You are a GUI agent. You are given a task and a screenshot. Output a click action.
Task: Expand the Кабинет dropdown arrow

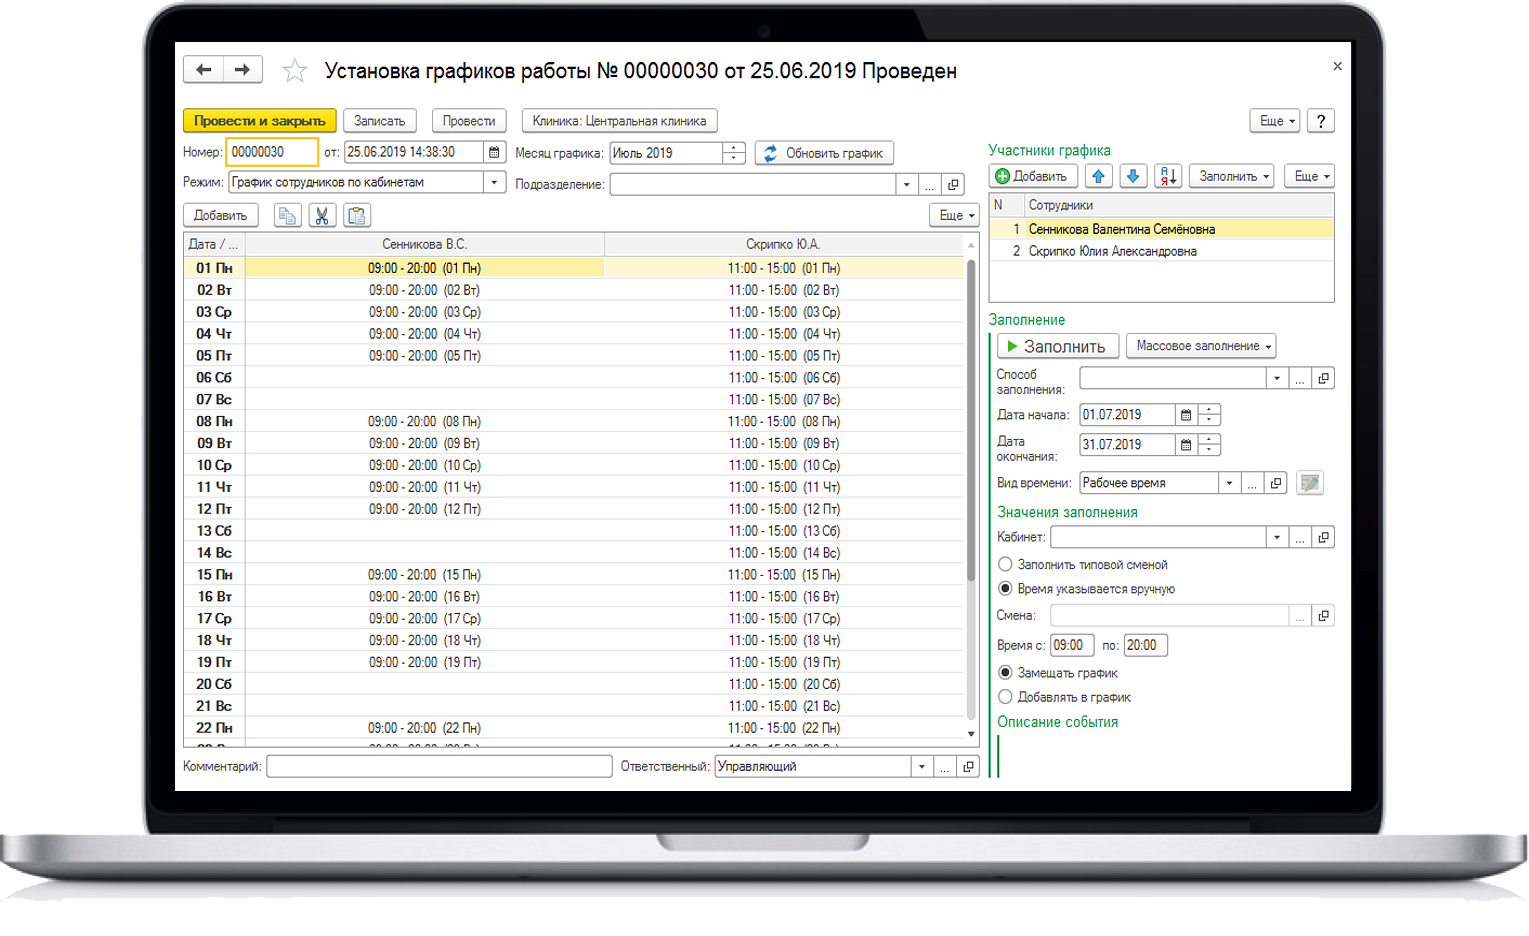(x=1277, y=538)
